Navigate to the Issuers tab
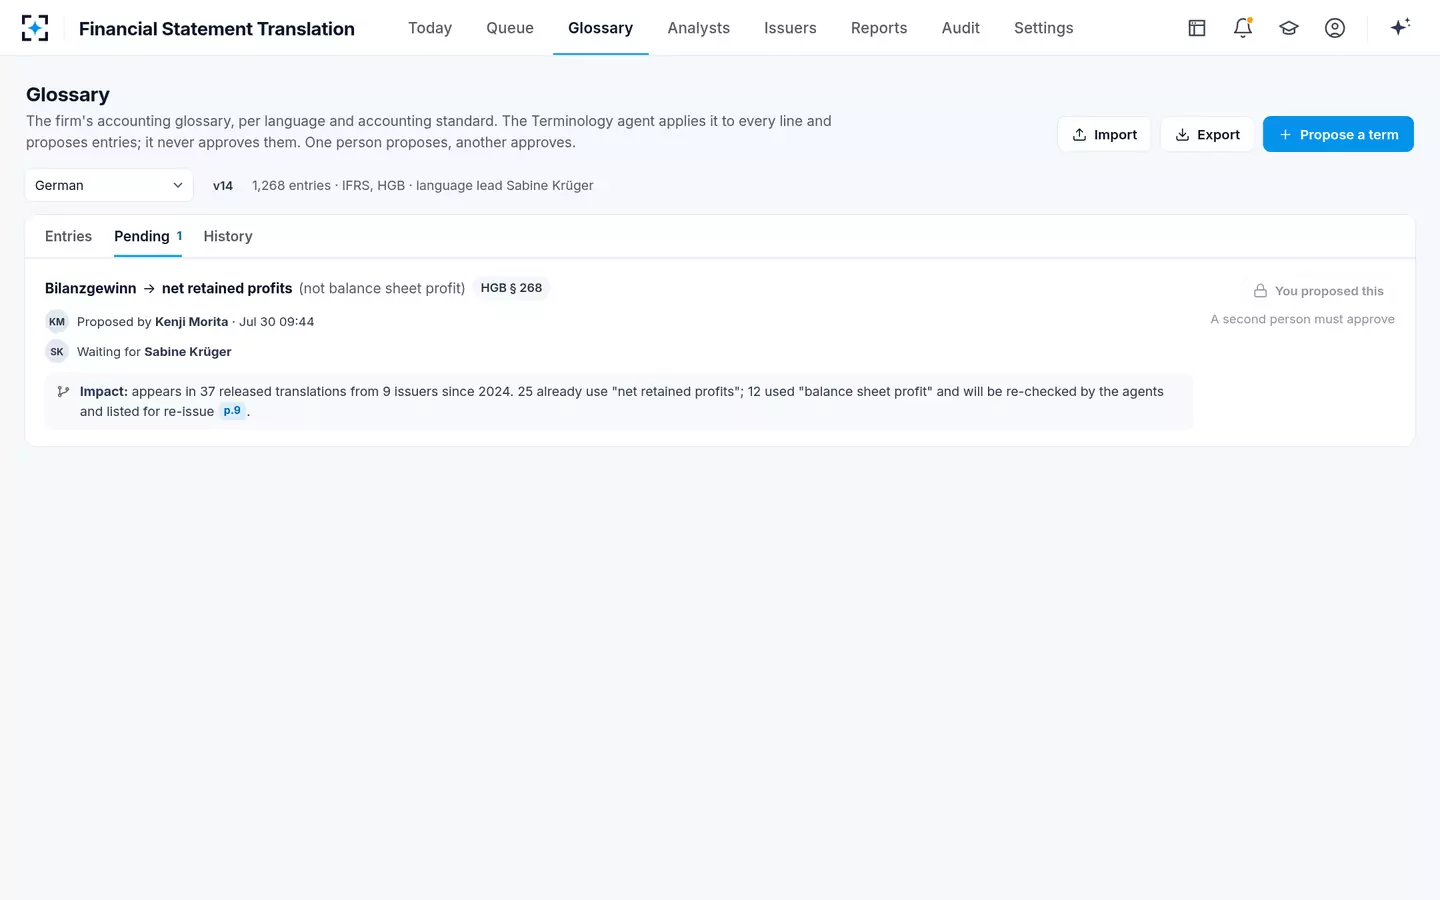This screenshot has height=900, width=1440. point(790,28)
